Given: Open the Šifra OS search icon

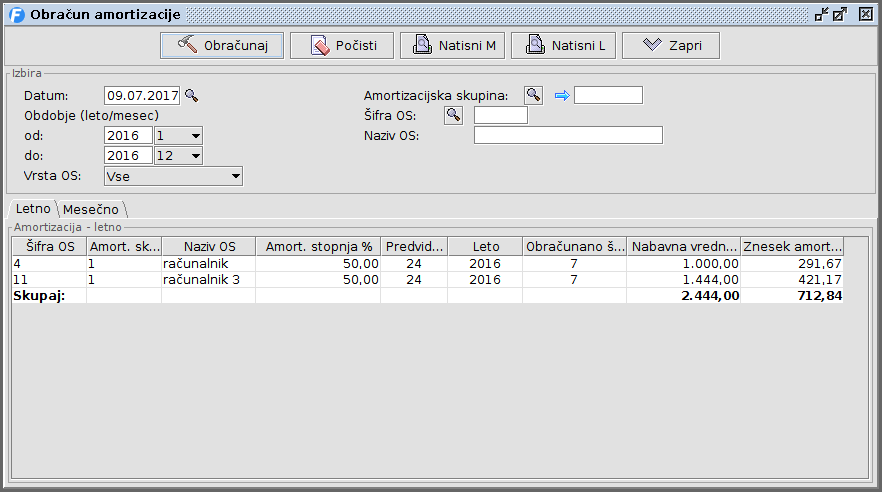Looking at the screenshot, I should (454, 115).
